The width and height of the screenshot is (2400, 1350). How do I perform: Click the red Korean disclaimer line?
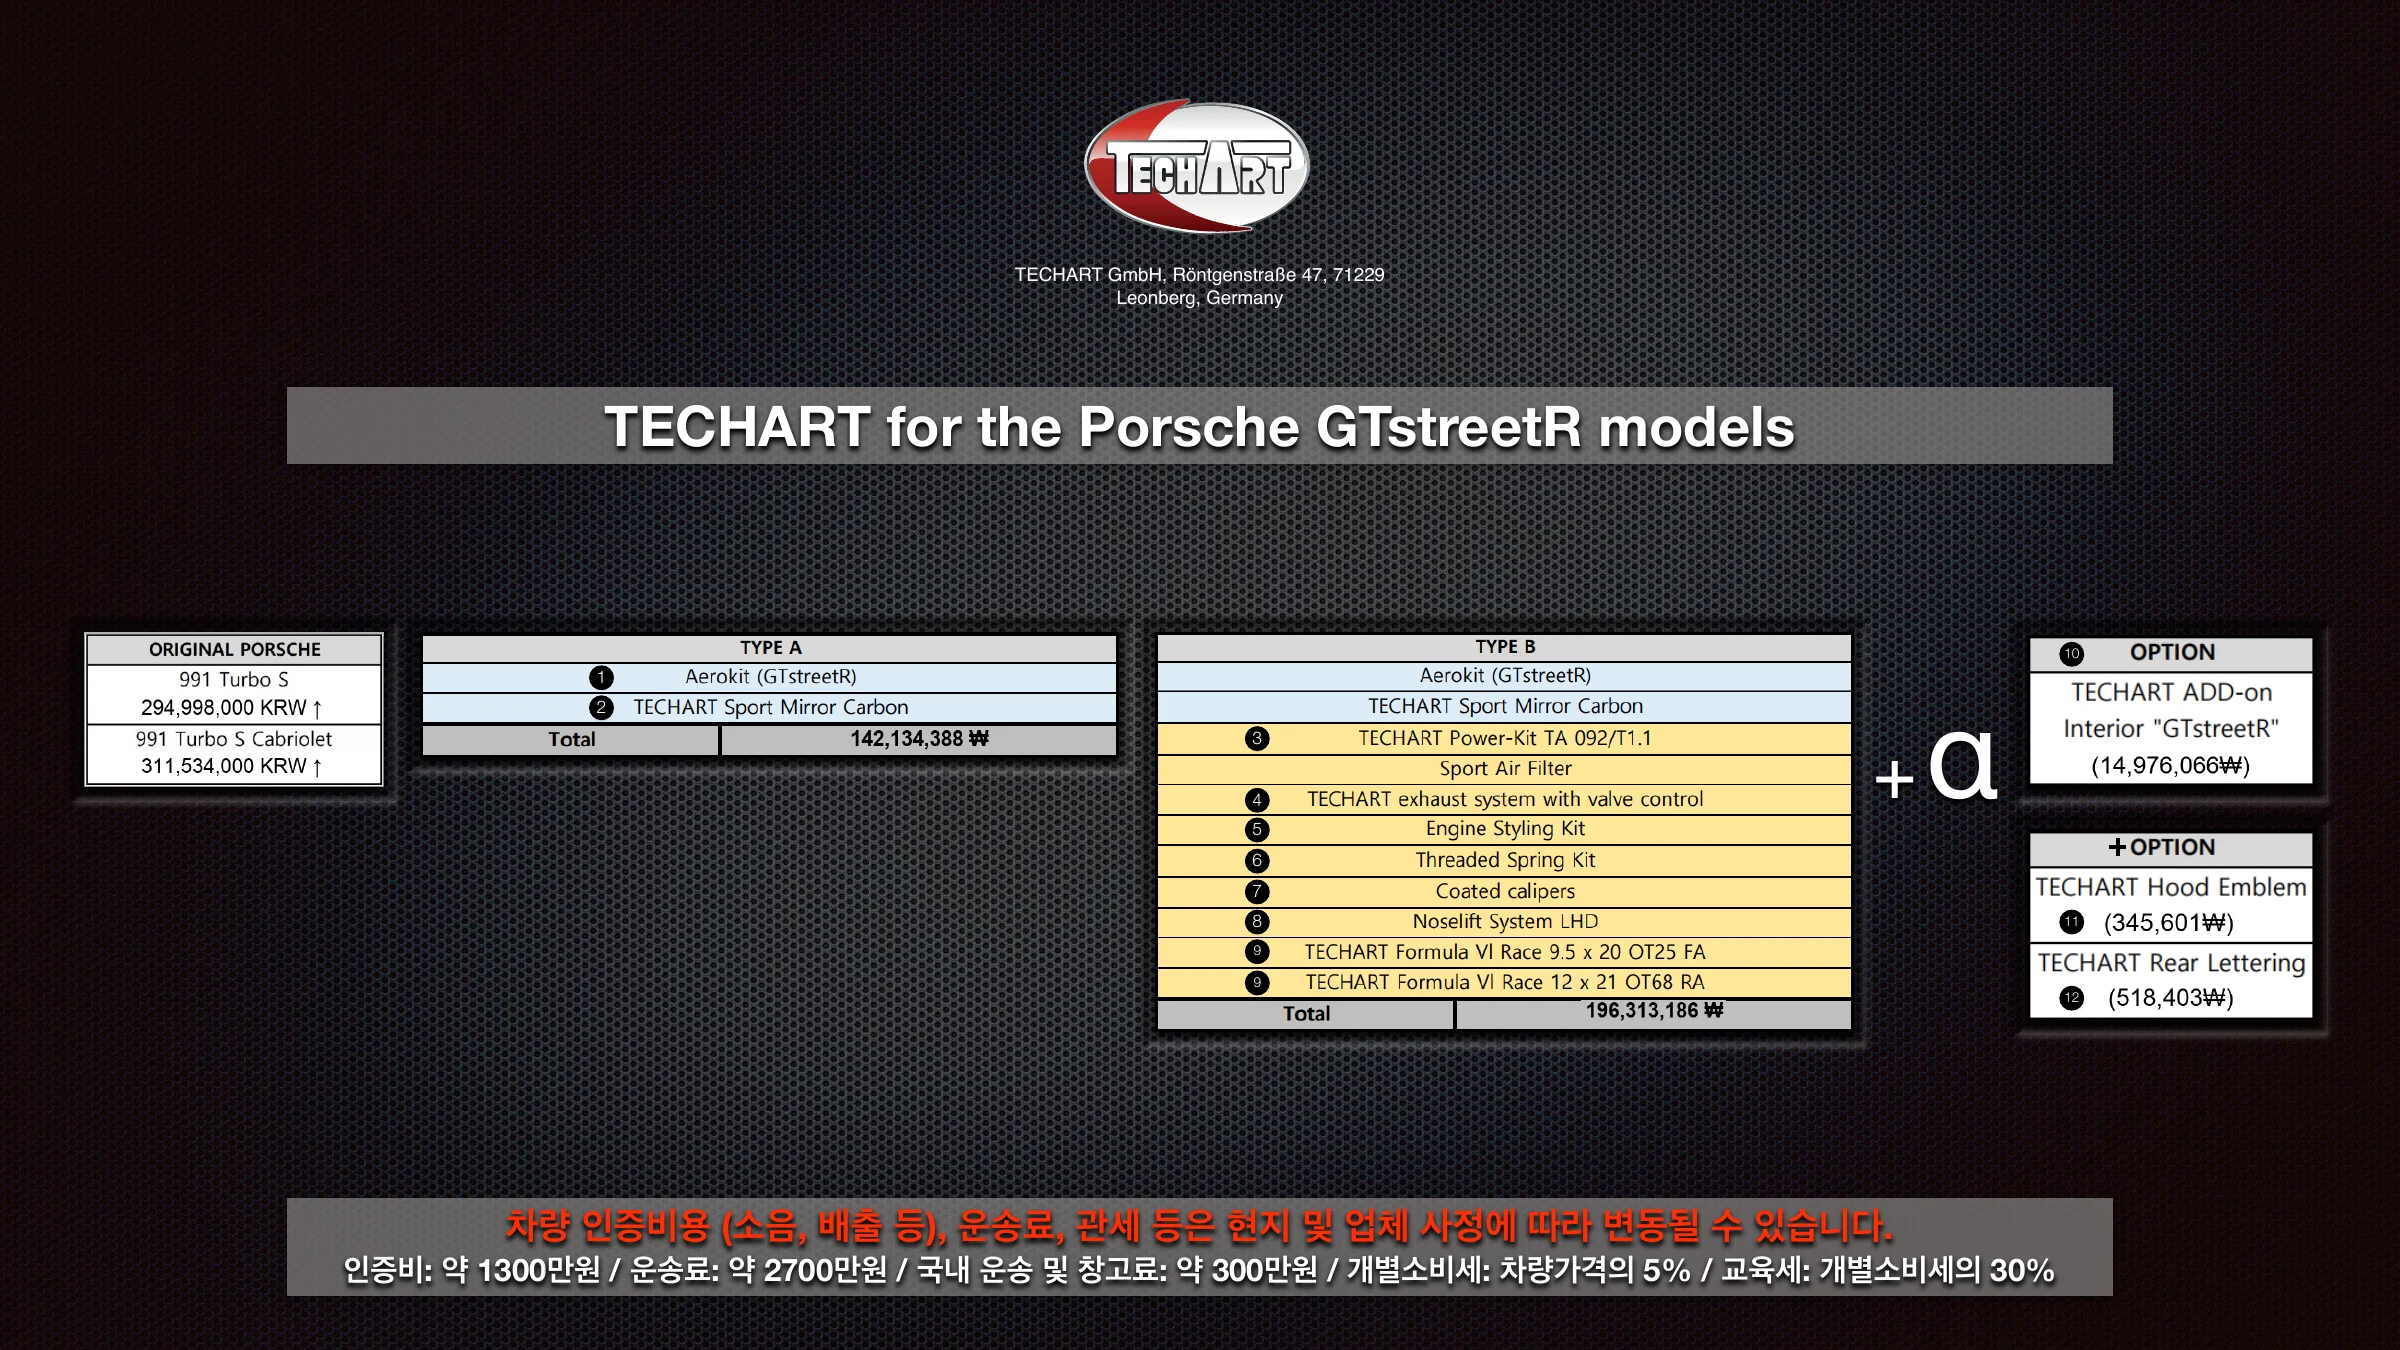click(x=1199, y=1225)
